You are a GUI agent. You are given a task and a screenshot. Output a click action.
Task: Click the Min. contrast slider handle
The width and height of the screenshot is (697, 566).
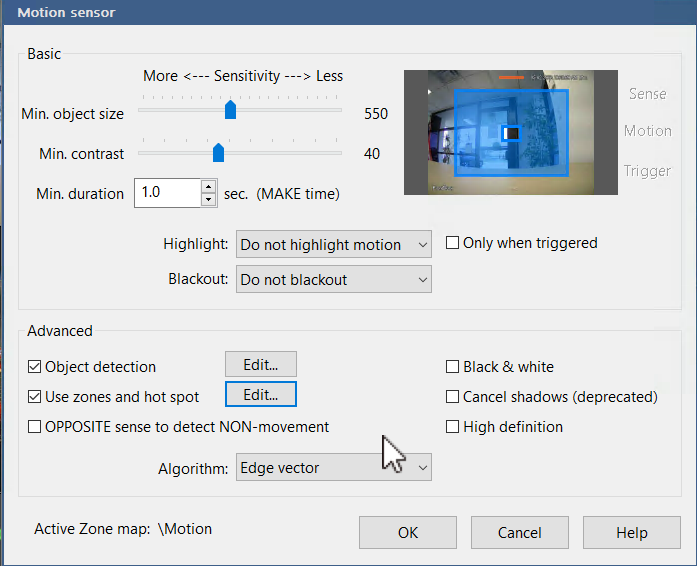pyautogui.click(x=218, y=153)
